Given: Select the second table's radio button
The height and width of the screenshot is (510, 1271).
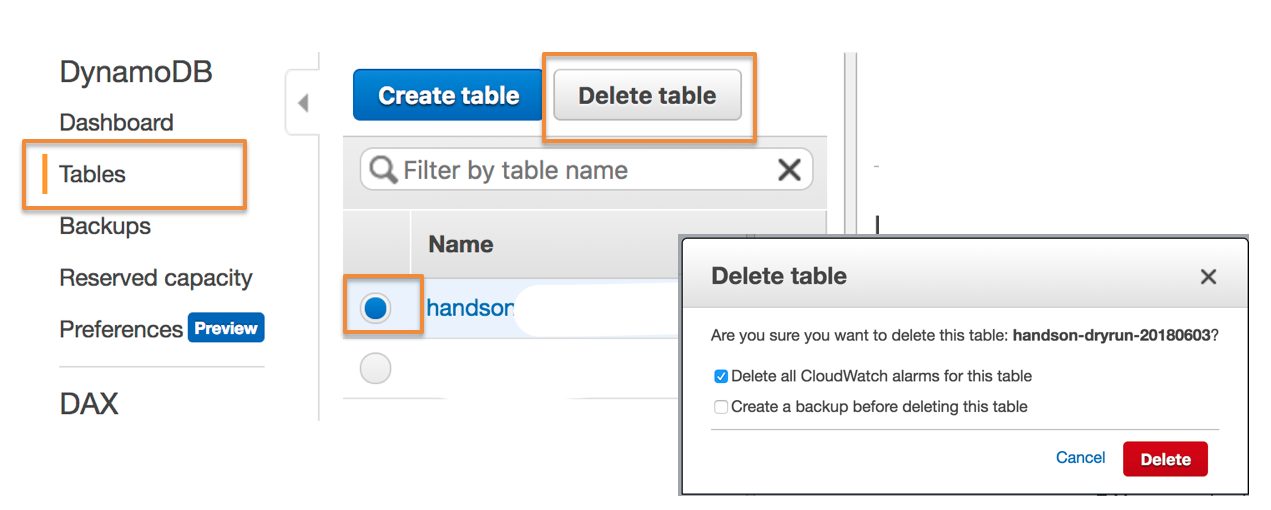Looking at the screenshot, I should [x=376, y=370].
